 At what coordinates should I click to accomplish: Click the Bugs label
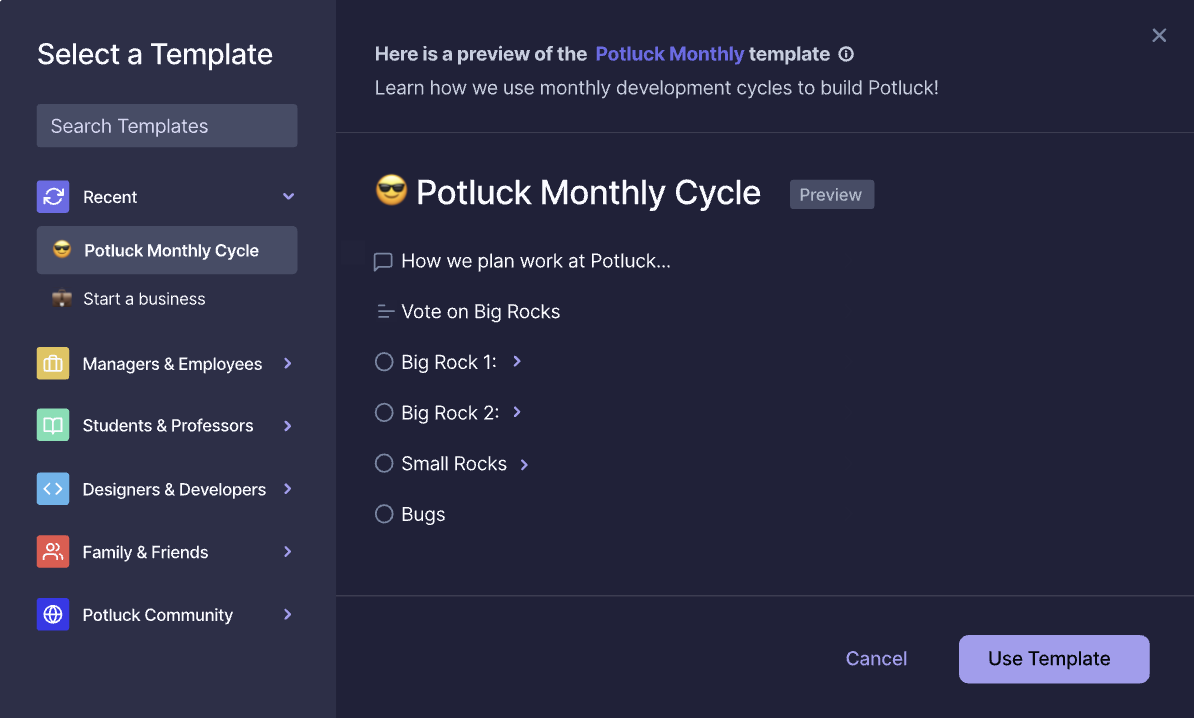(423, 515)
